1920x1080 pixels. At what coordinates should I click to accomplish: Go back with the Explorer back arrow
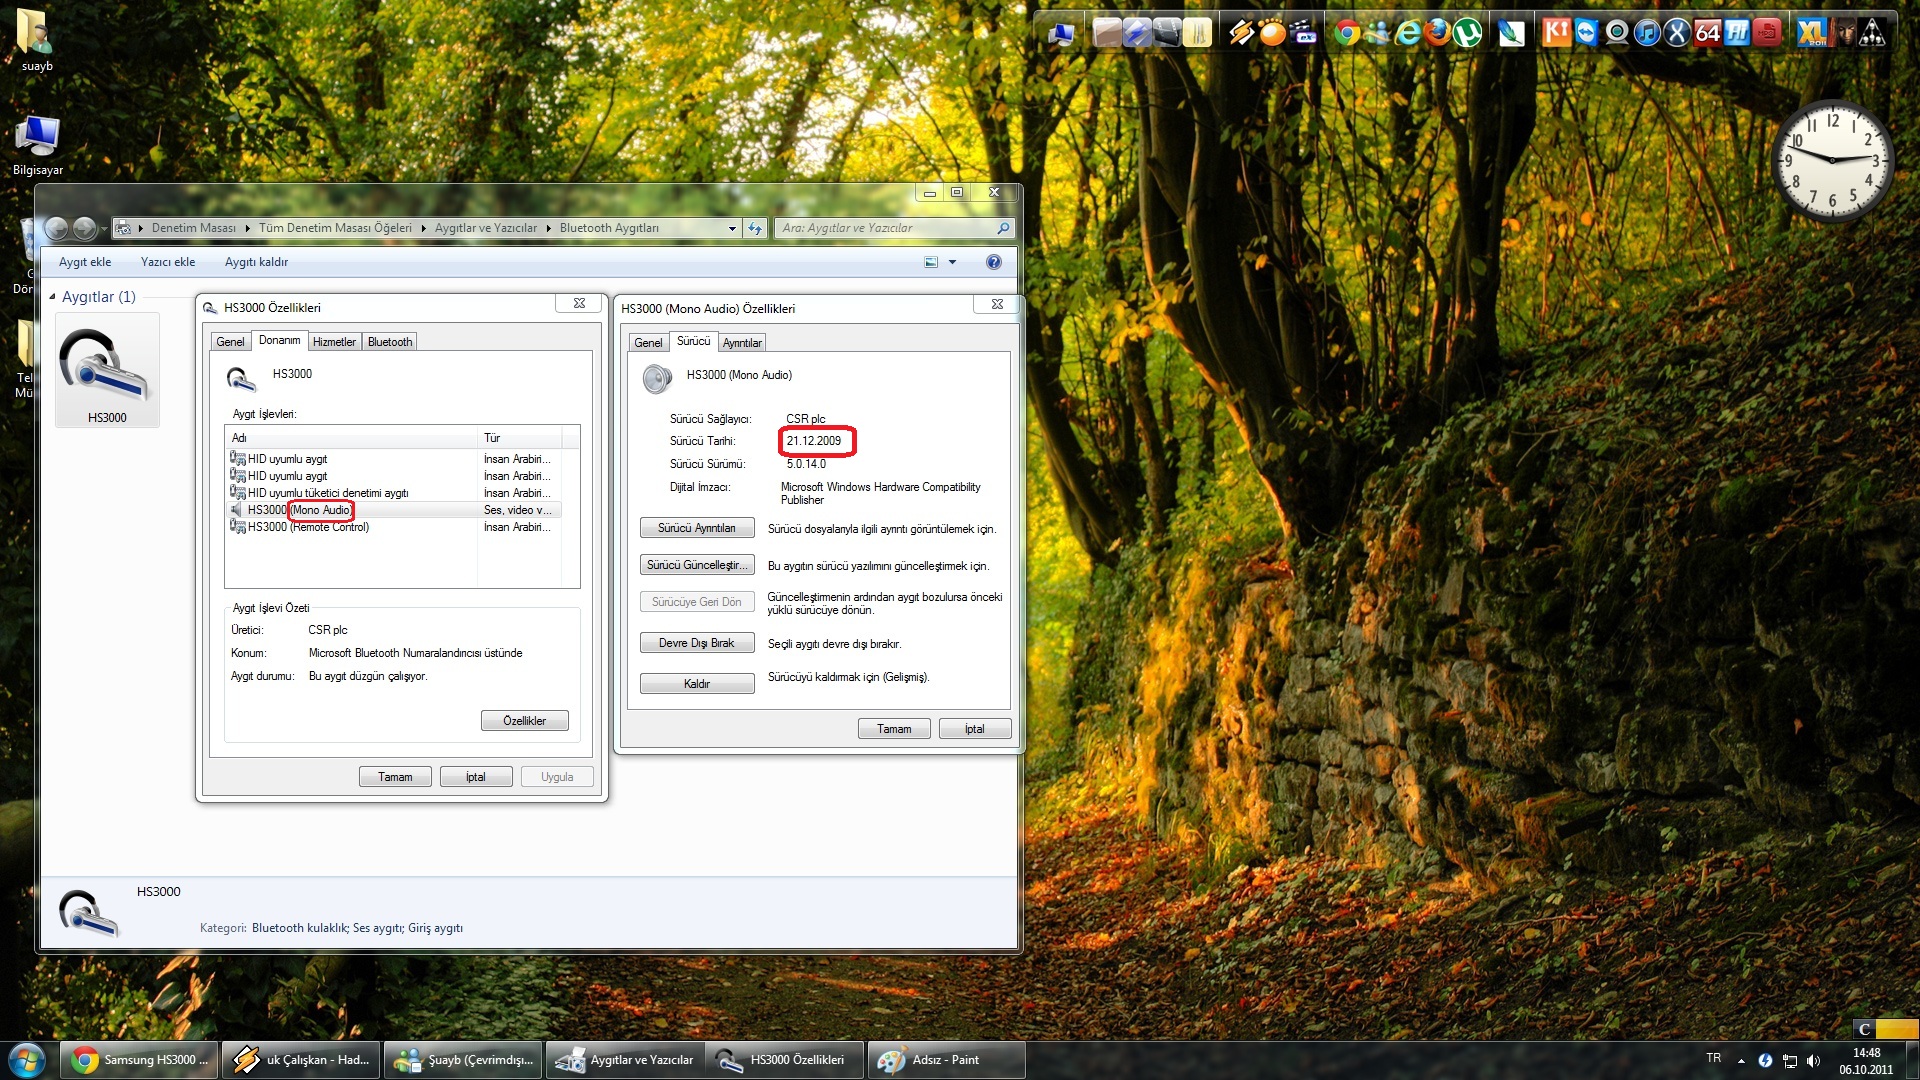[57, 228]
